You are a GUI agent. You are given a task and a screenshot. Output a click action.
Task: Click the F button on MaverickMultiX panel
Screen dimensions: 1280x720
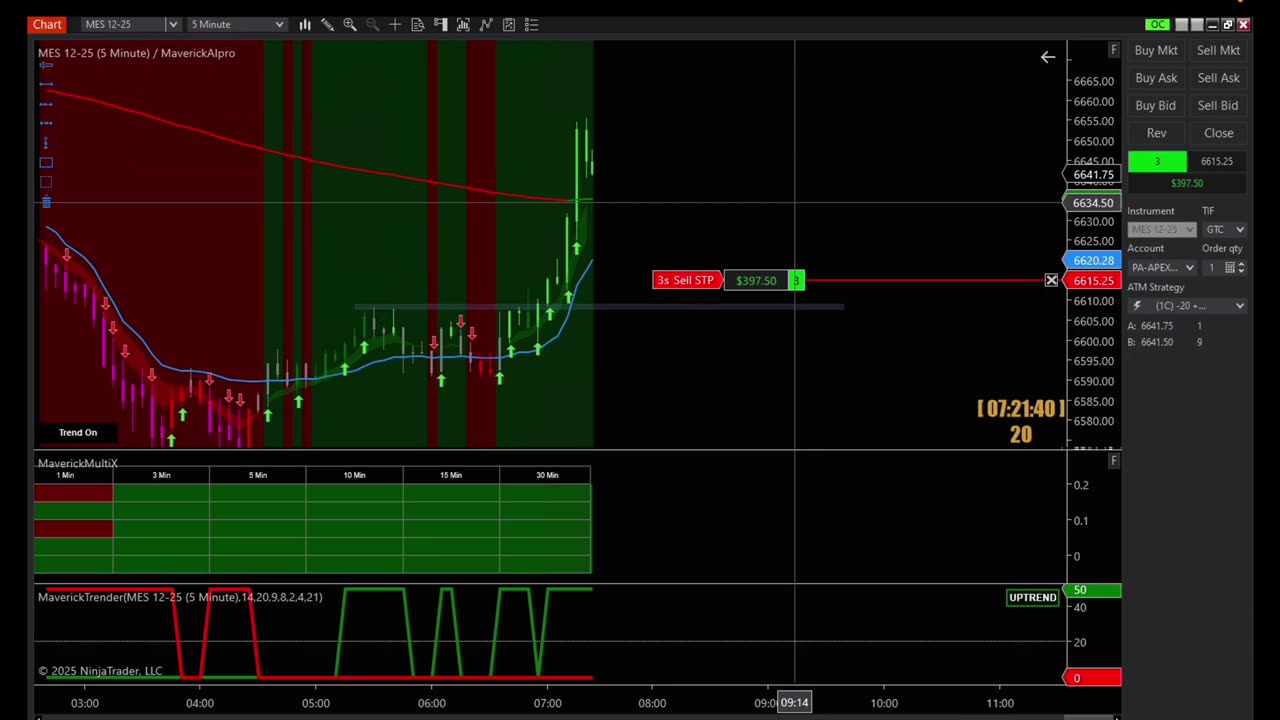(x=1114, y=461)
